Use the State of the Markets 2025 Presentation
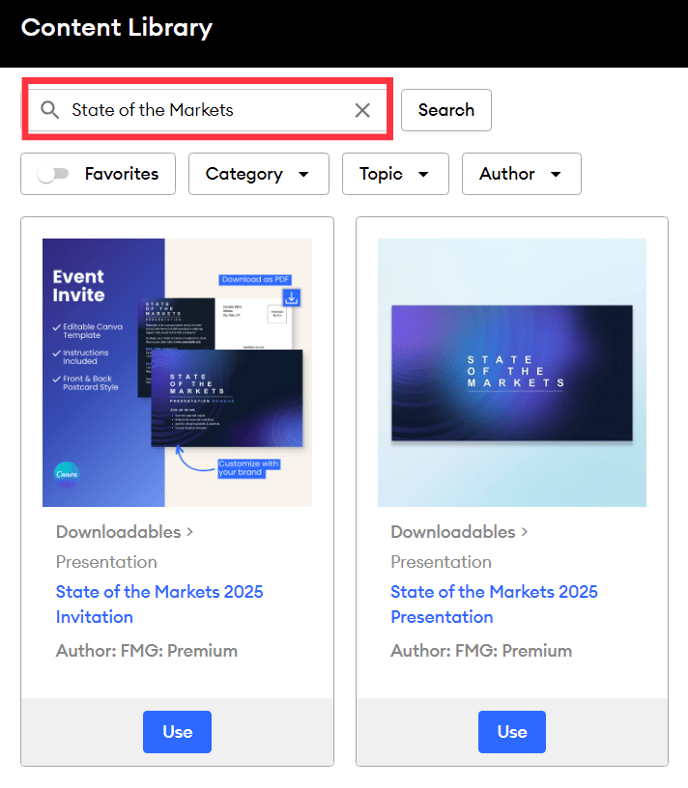 [512, 732]
